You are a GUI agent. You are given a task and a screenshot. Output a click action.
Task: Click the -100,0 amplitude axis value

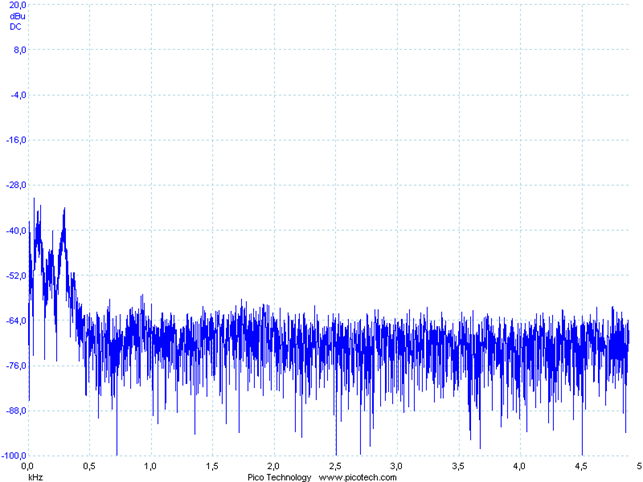pos(14,456)
